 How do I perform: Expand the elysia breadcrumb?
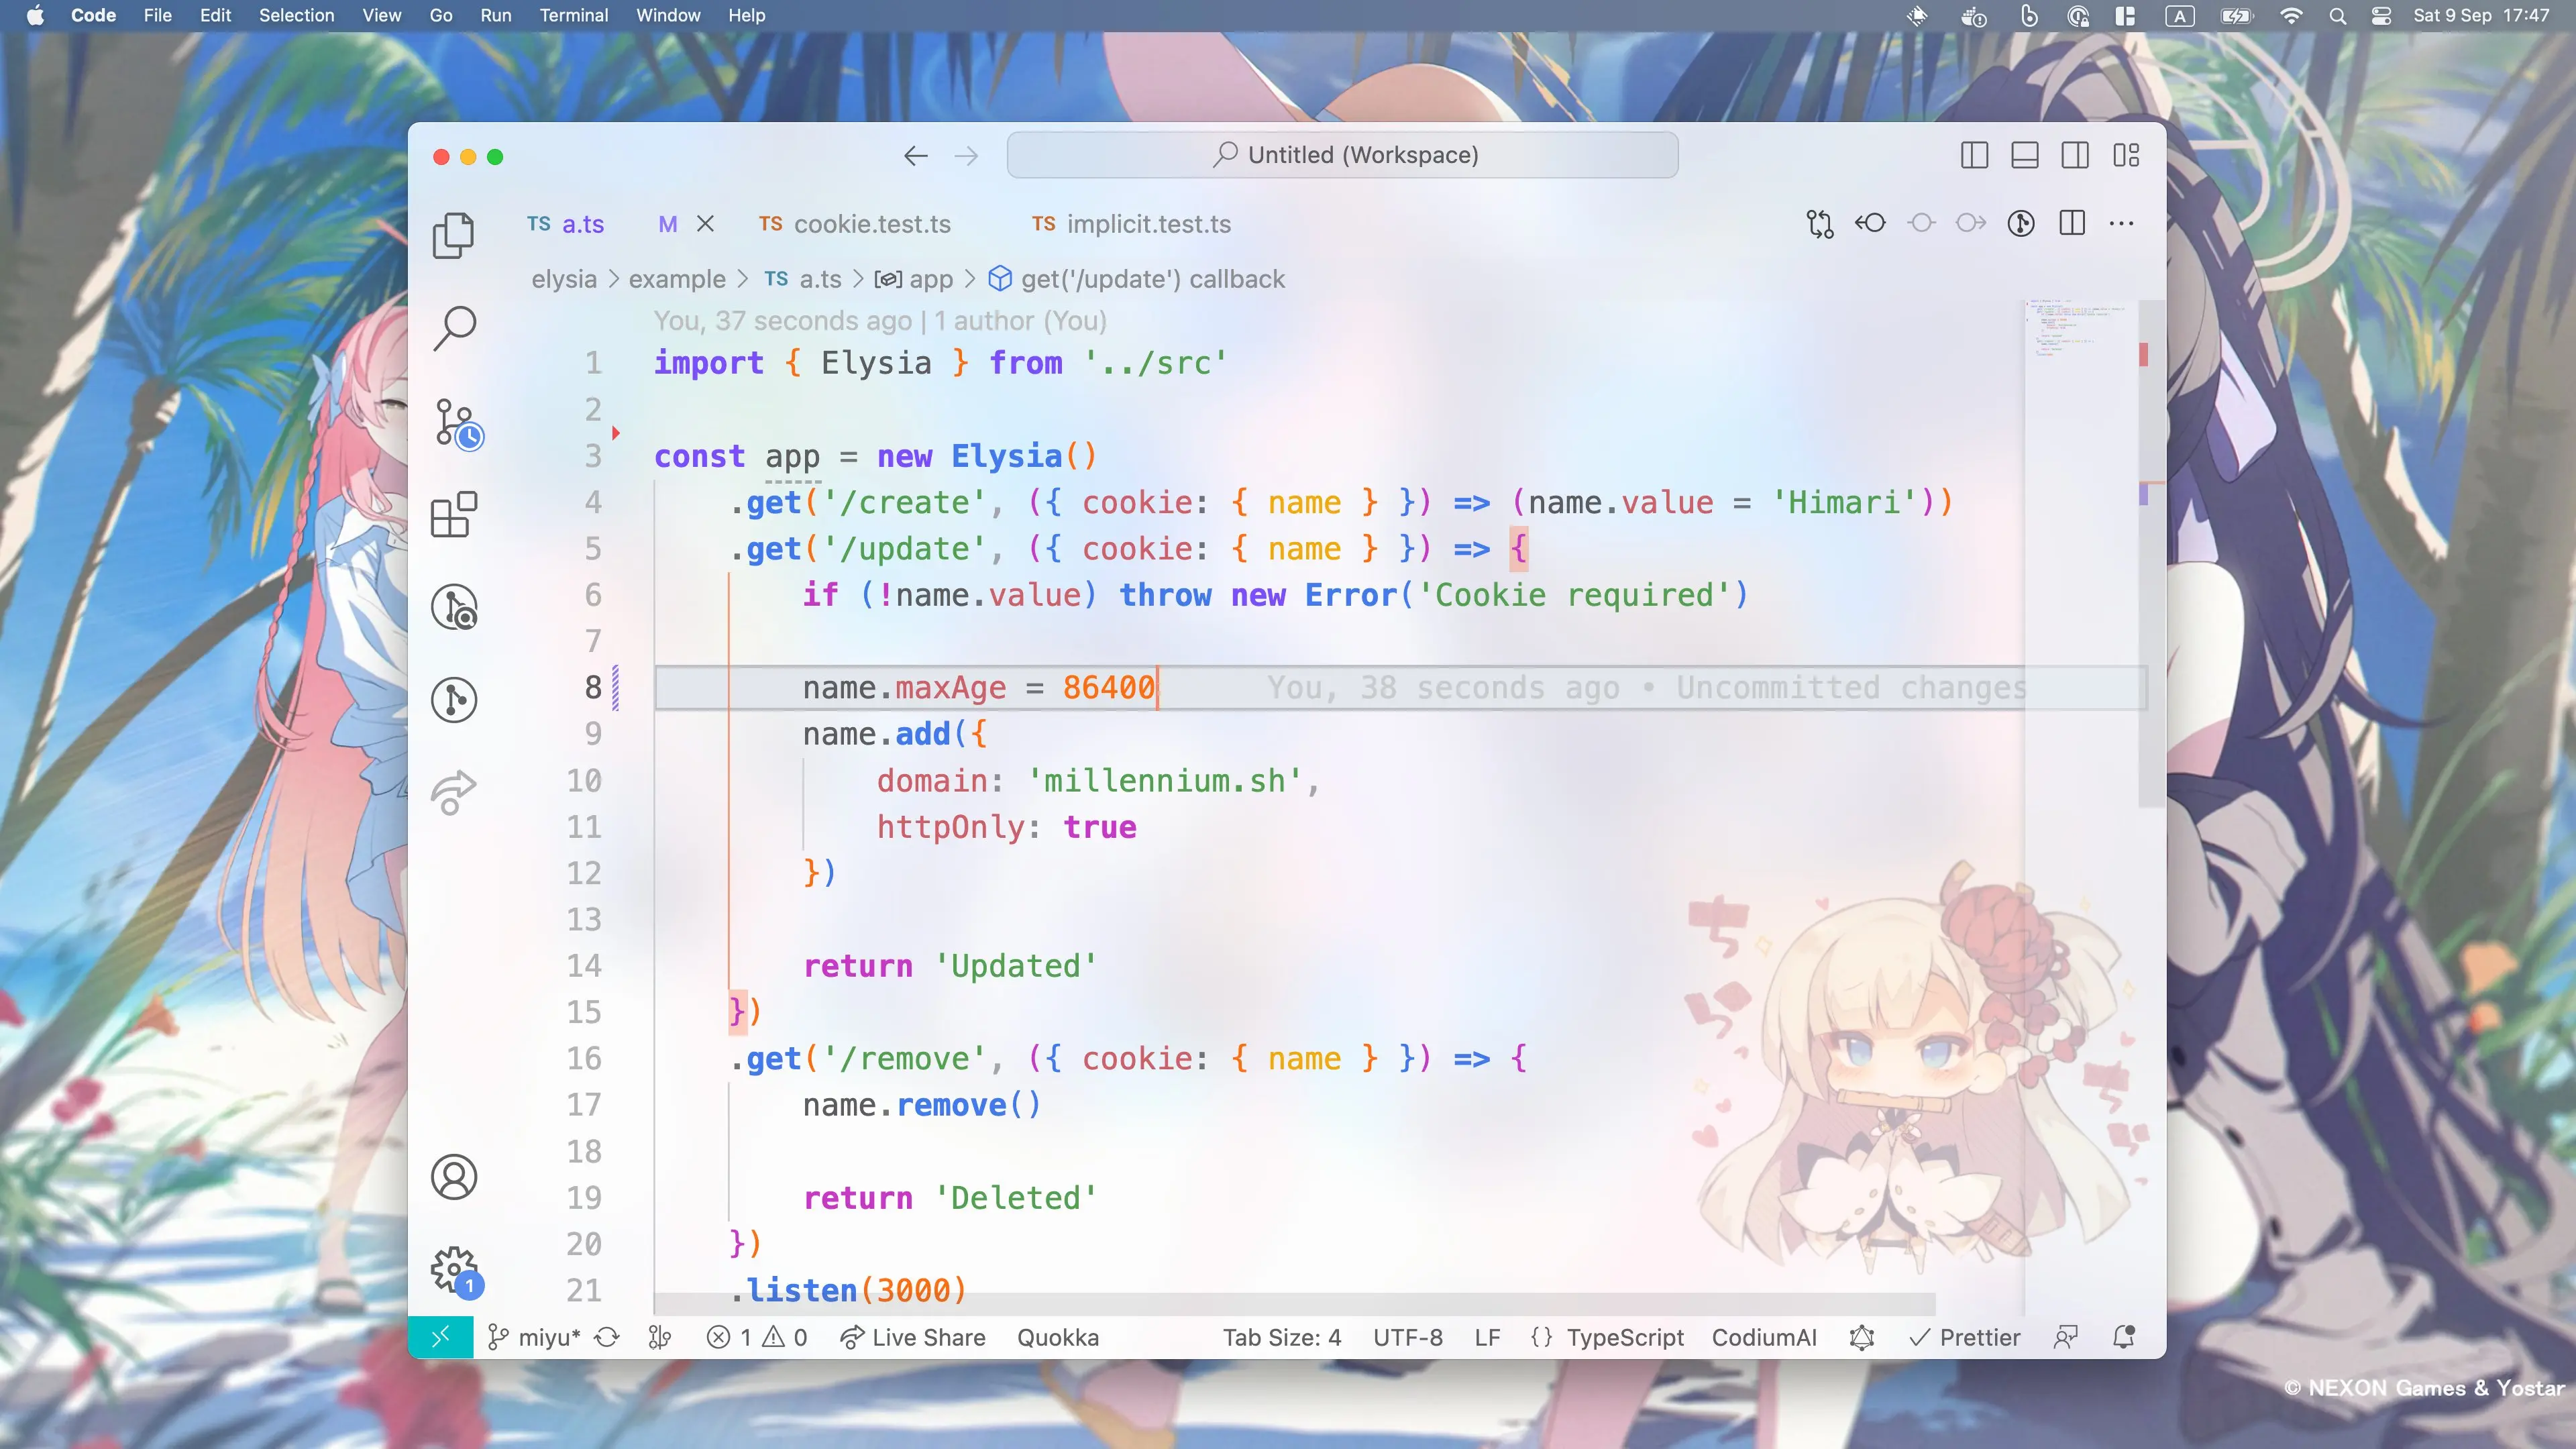pyautogui.click(x=564, y=279)
